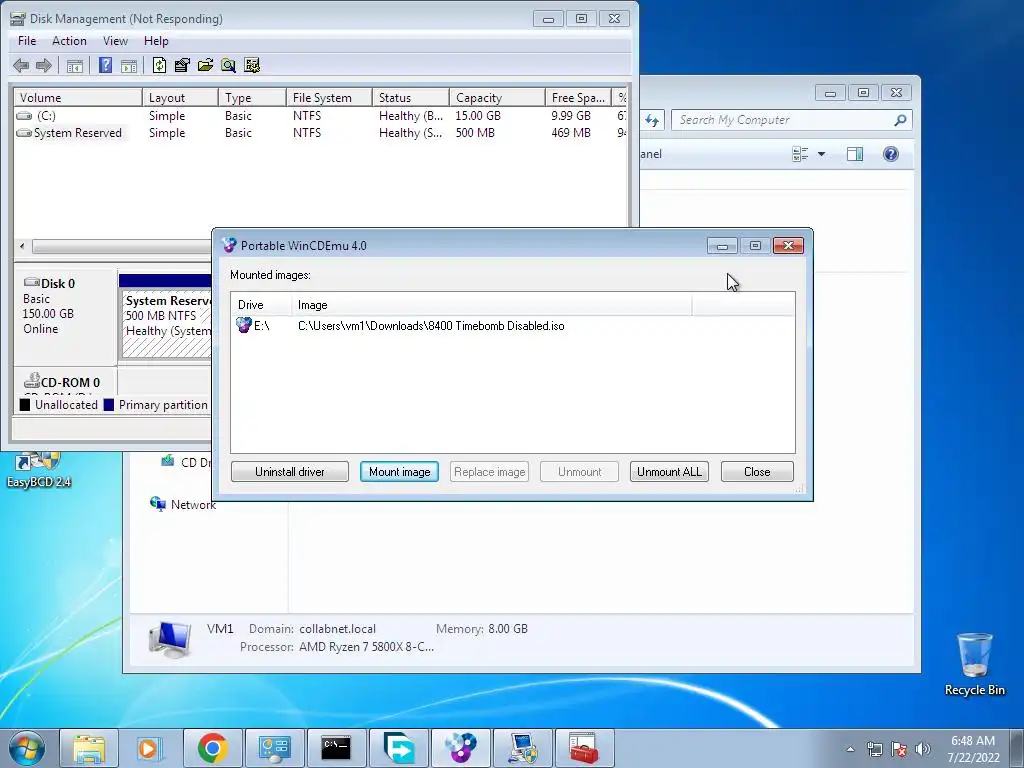Open the red toolbox taskbar icon
Image resolution: width=1024 pixels, height=768 pixels.
tap(583, 748)
